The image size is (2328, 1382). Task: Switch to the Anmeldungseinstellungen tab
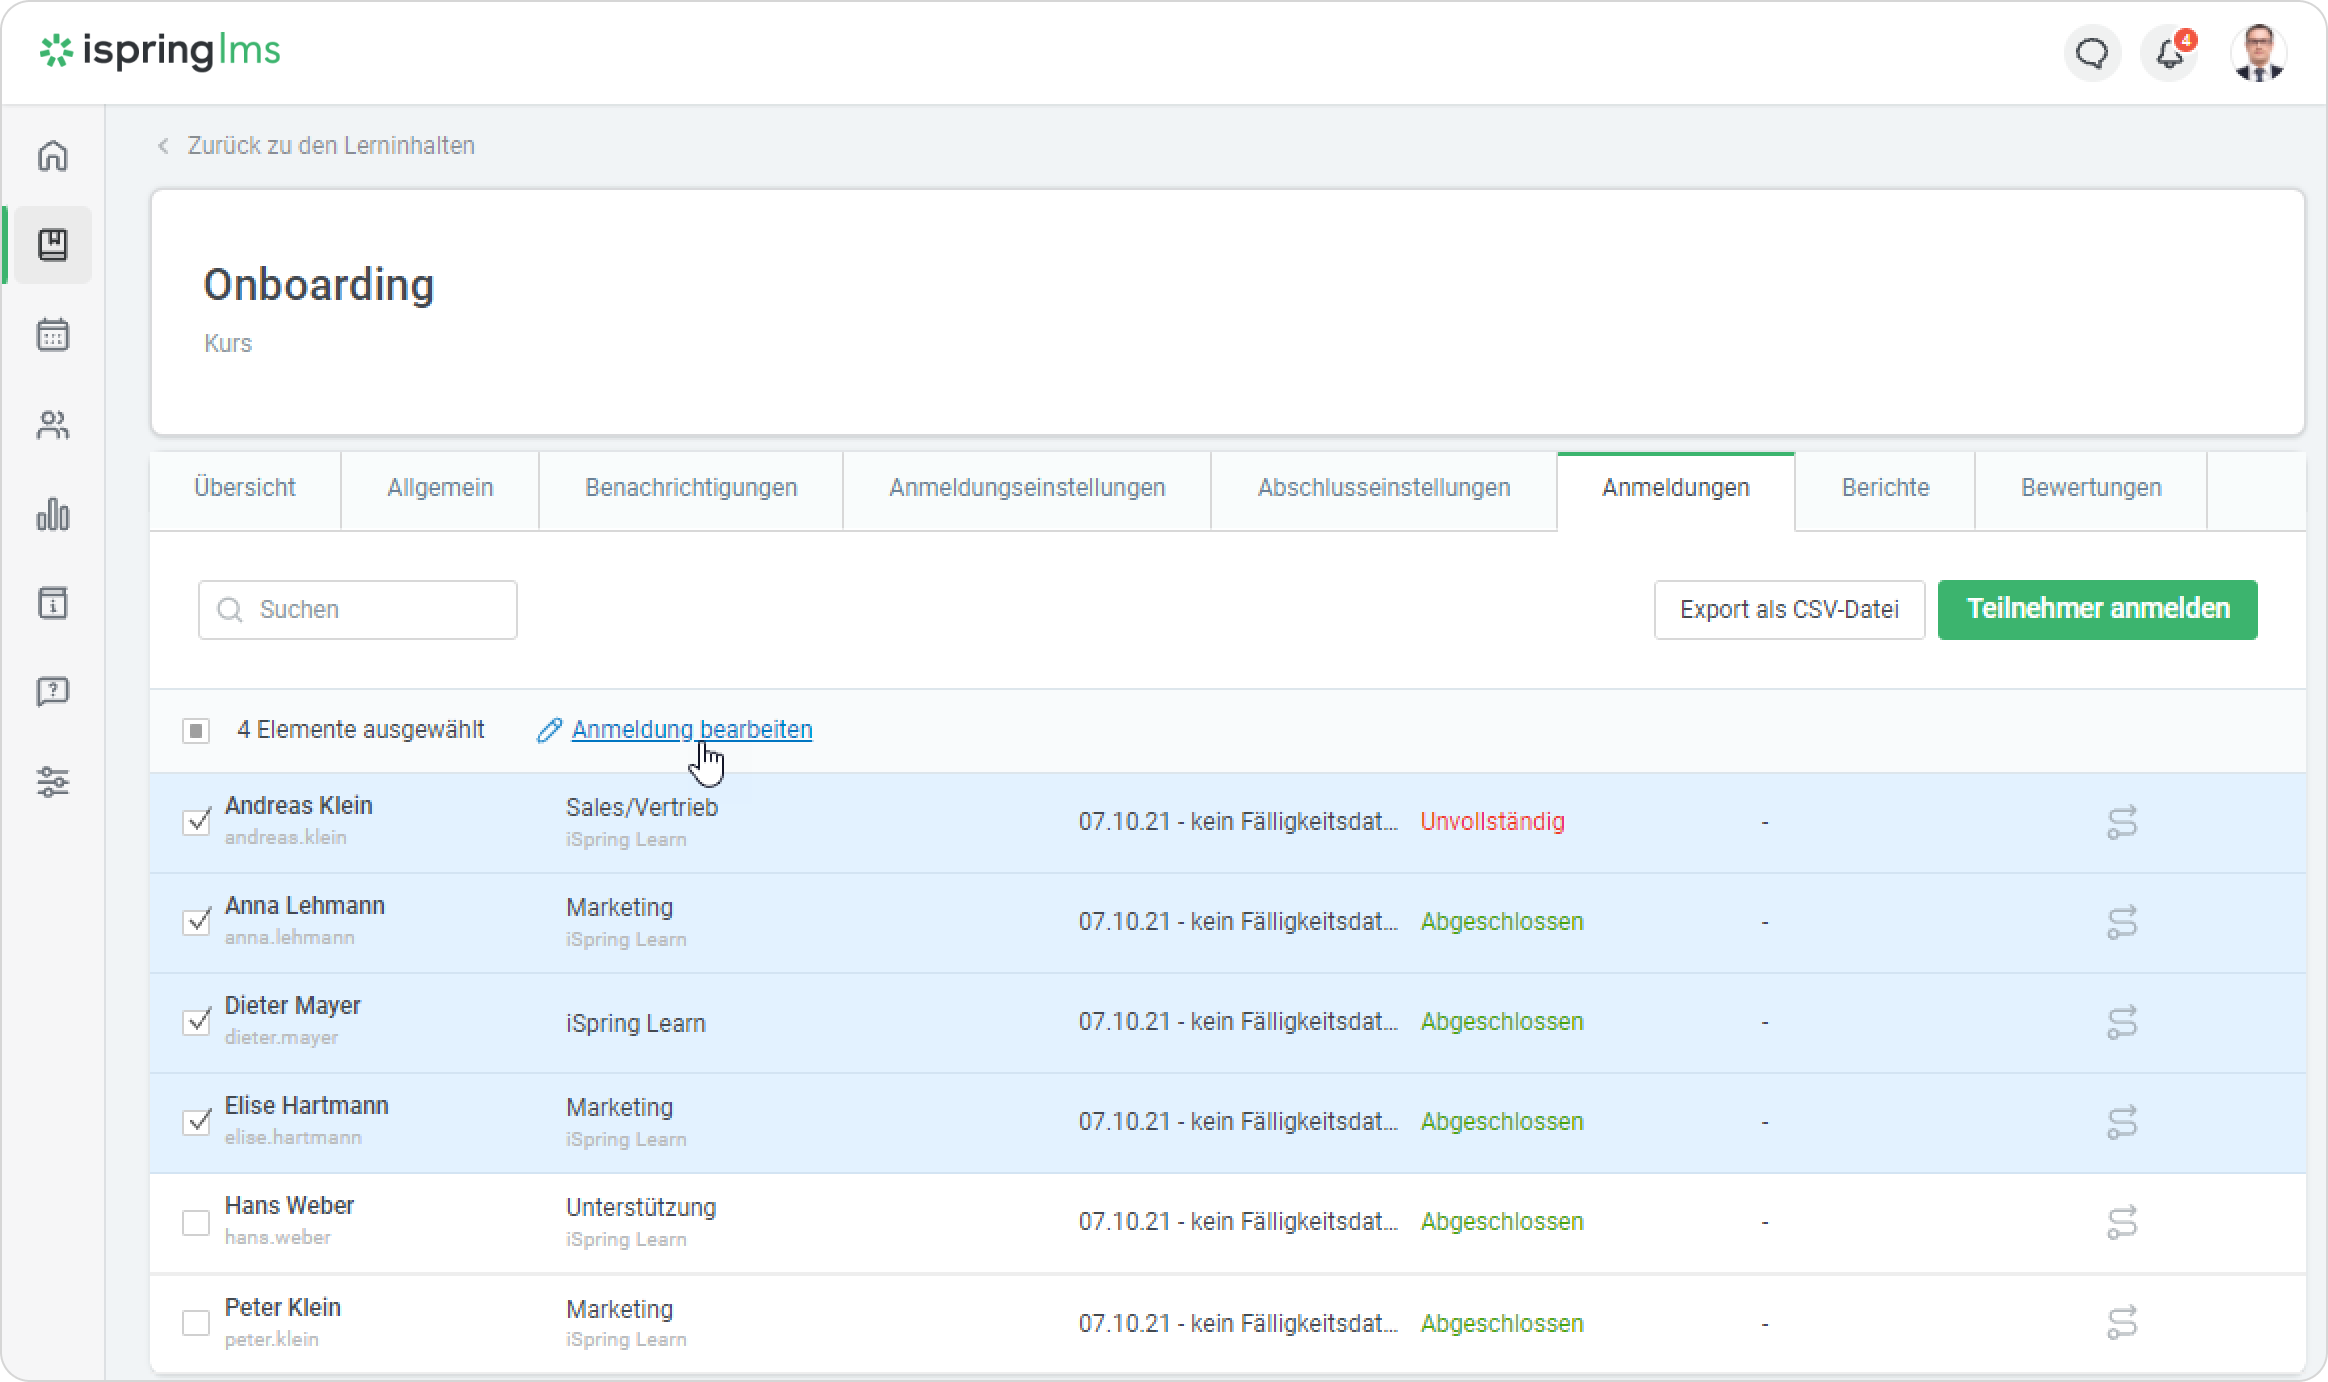click(x=1027, y=488)
